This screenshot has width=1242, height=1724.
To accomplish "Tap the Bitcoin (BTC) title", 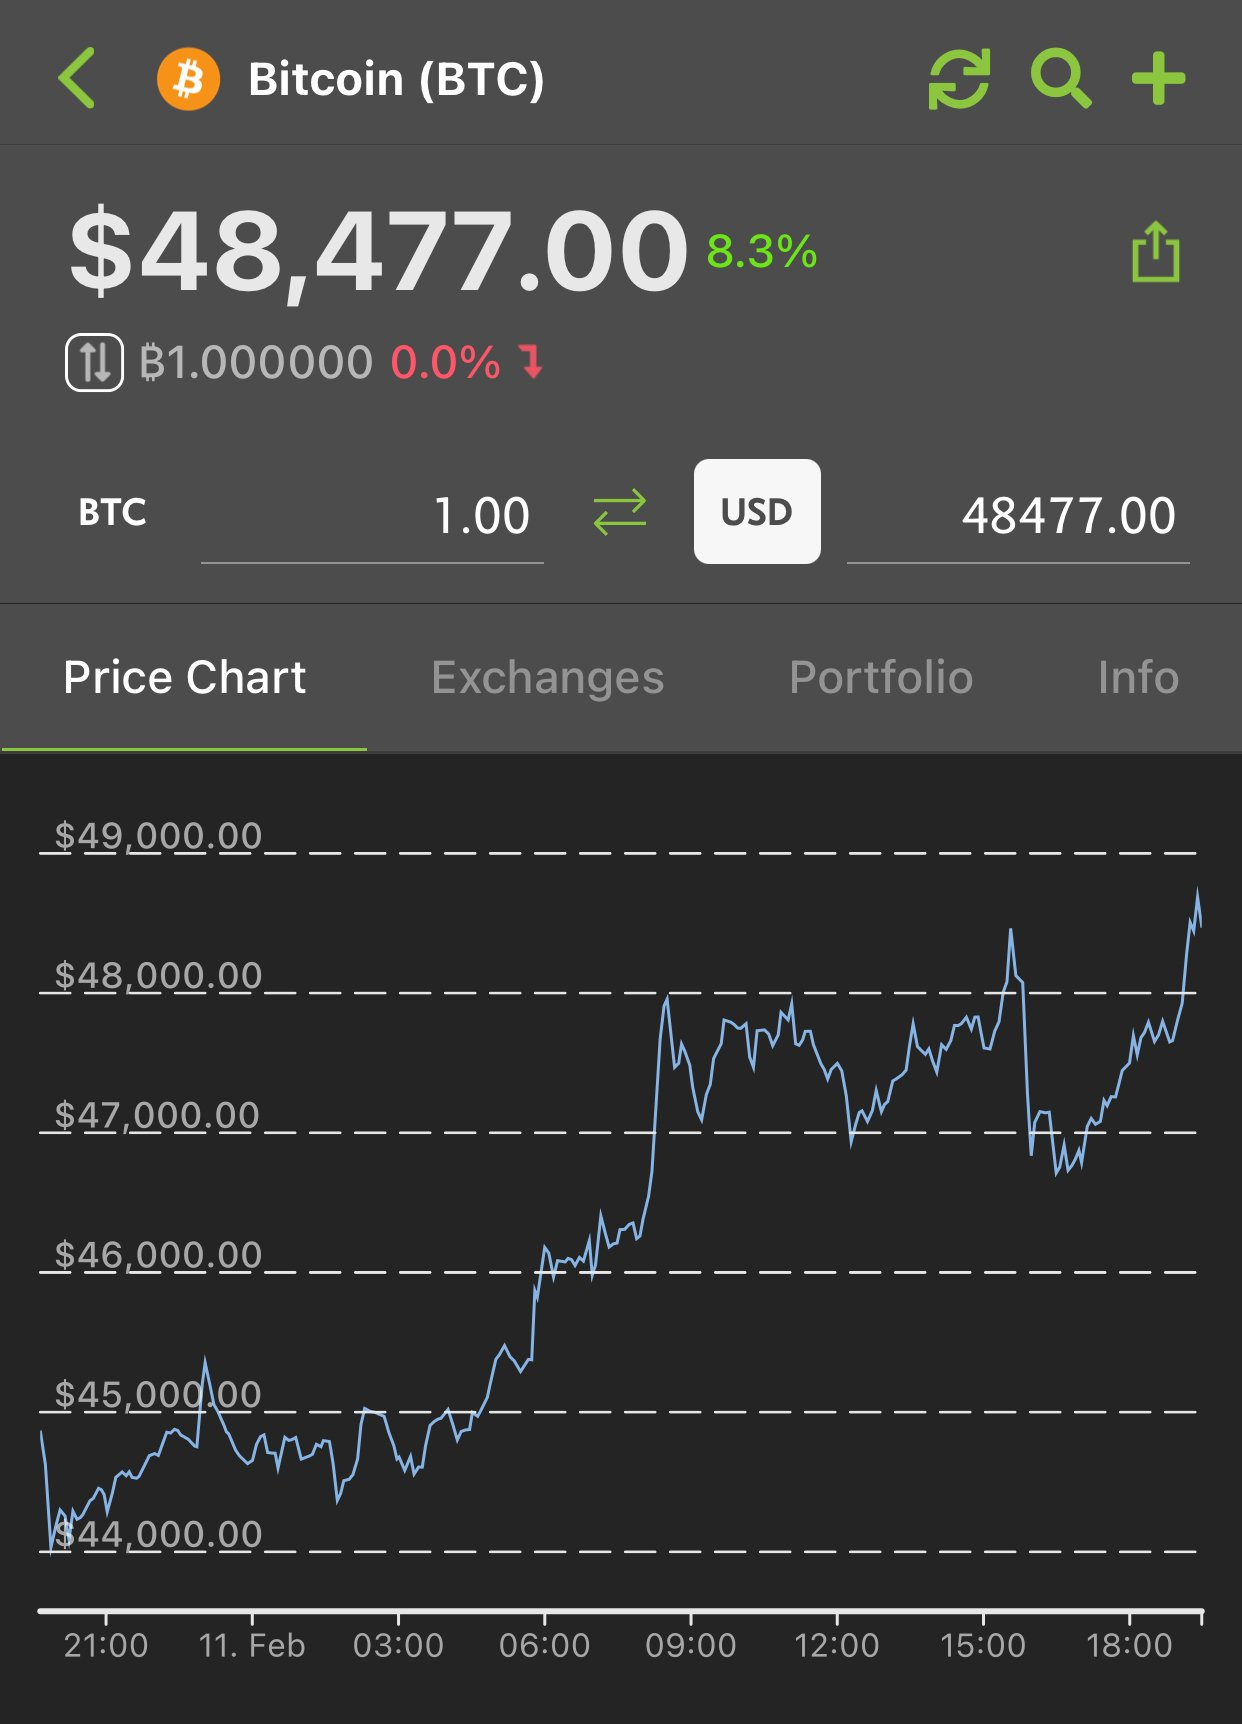I will [x=396, y=79].
